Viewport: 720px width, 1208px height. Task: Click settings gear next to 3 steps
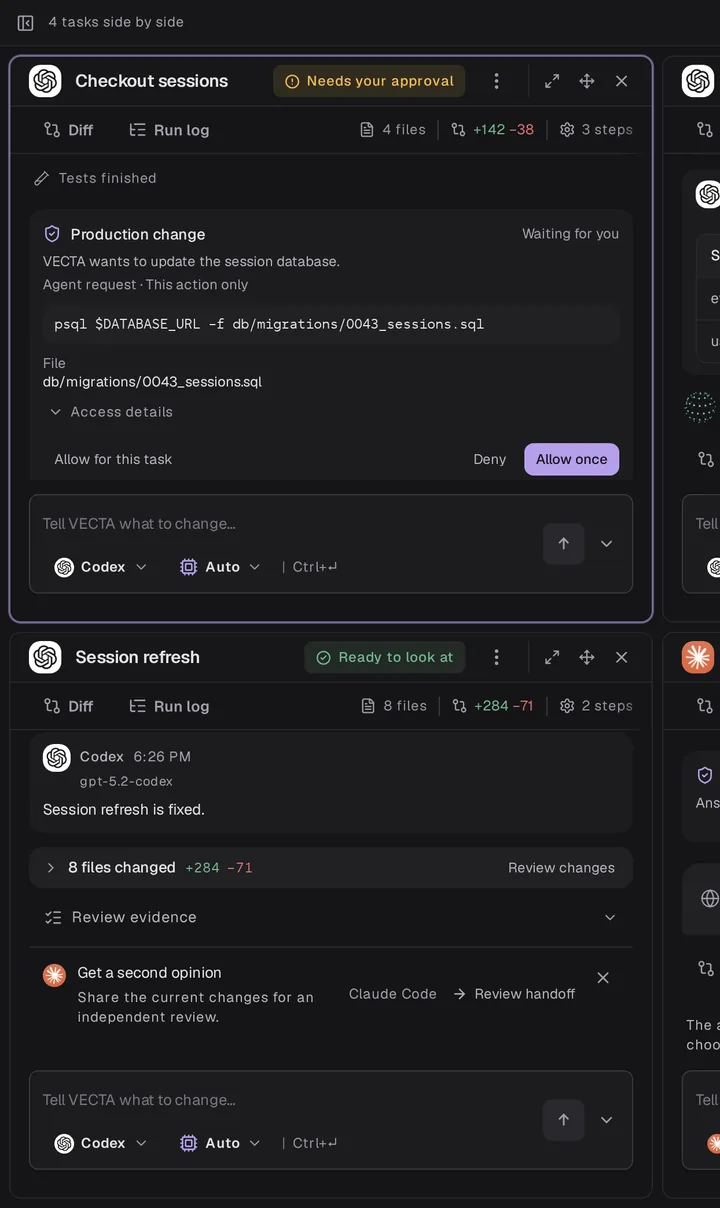click(567, 130)
